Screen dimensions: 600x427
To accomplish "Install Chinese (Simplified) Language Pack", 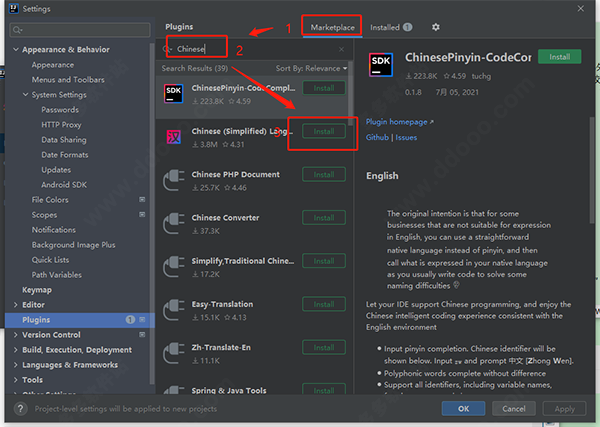I will pos(324,131).
